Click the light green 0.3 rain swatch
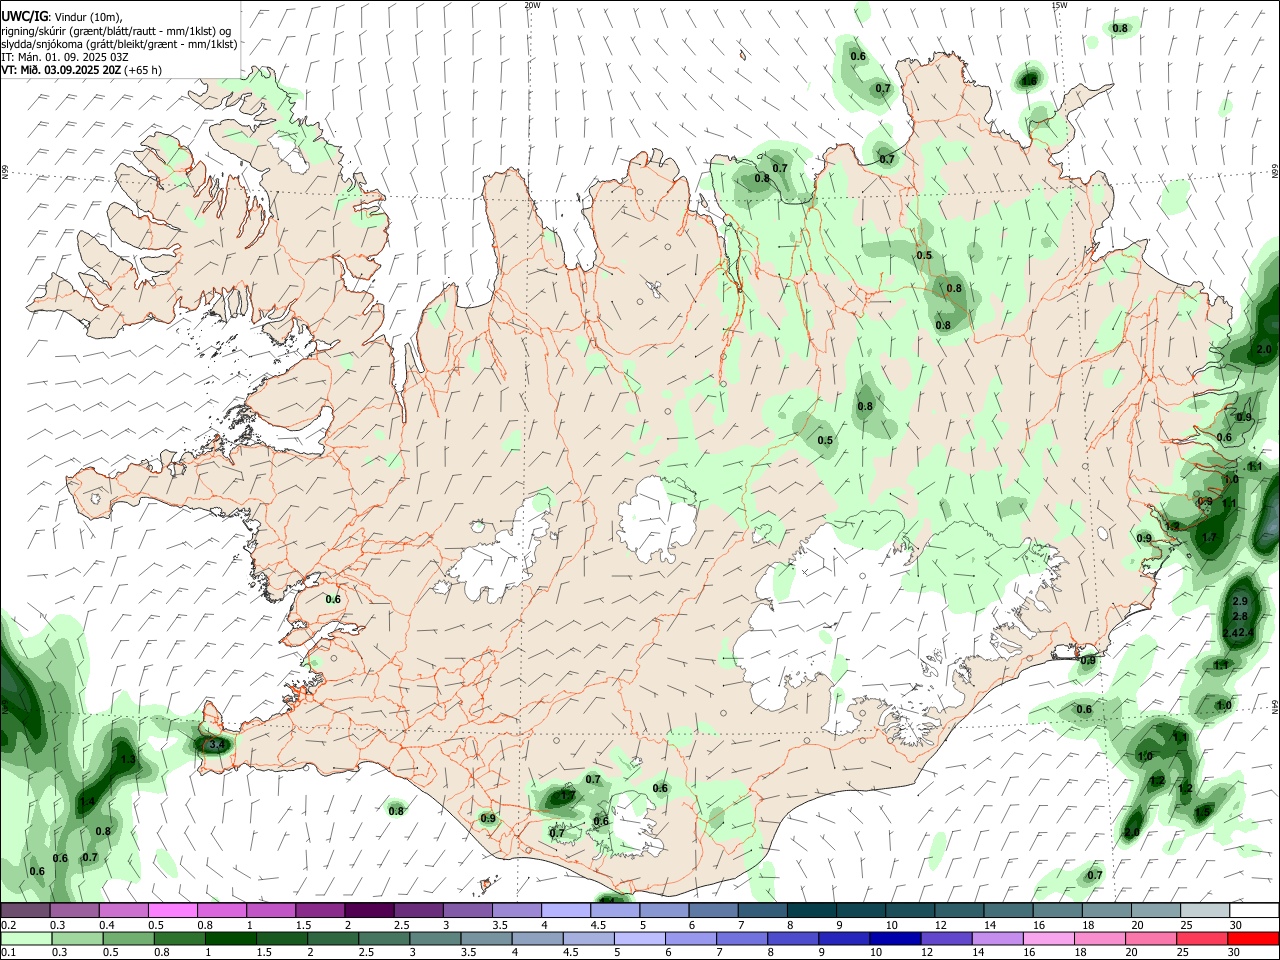 pos(77,938)
